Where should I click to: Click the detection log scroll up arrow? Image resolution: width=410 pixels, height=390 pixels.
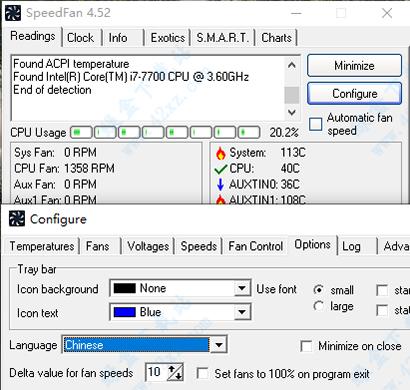click(x=292, y=65)
